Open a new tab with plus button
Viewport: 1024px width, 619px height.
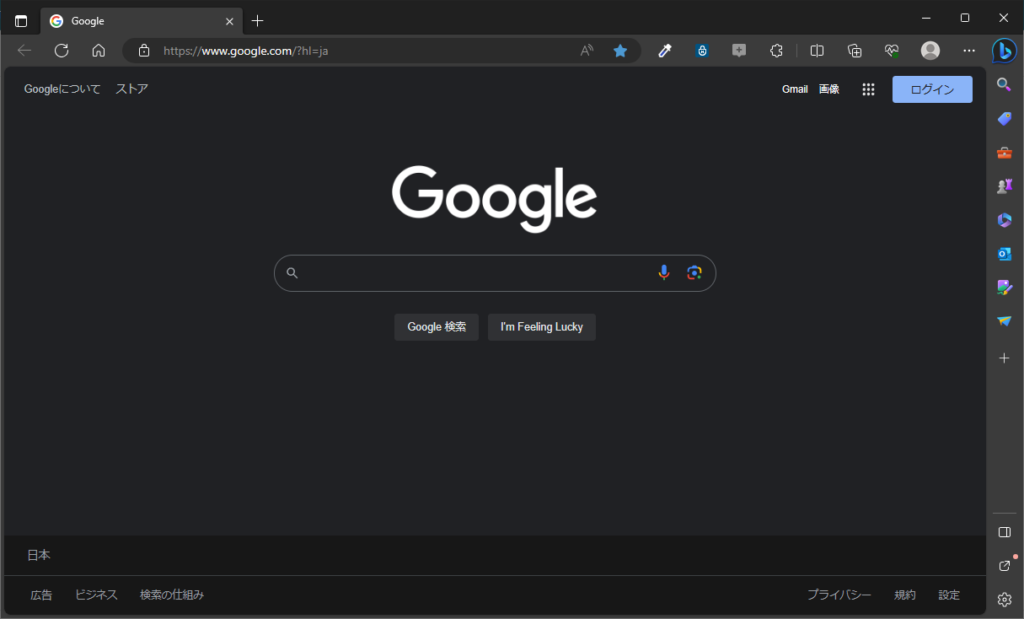pyautogui.click(x=257, y=21)
